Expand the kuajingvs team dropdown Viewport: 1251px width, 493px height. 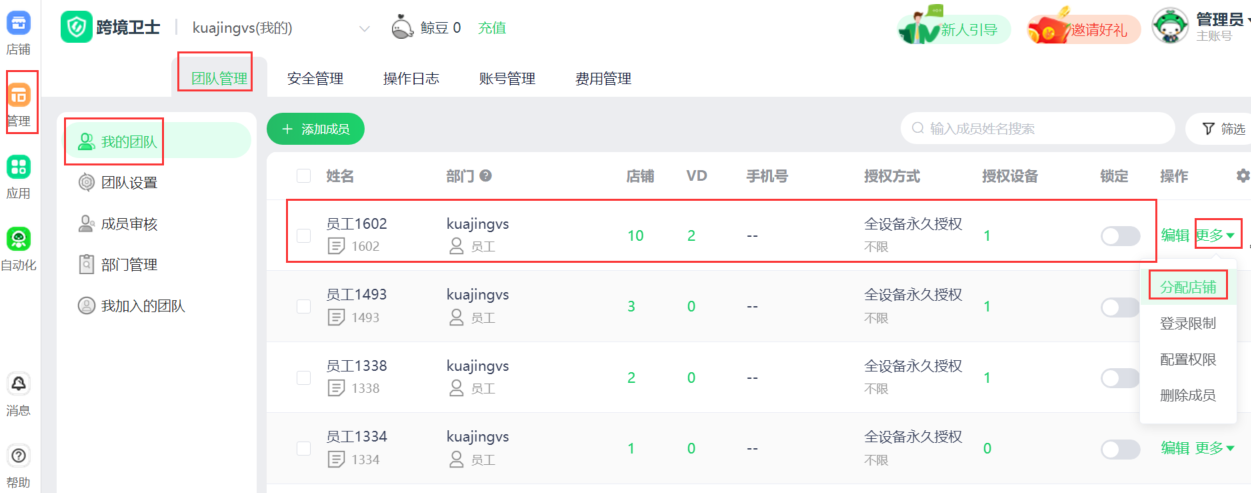point(364,28)
